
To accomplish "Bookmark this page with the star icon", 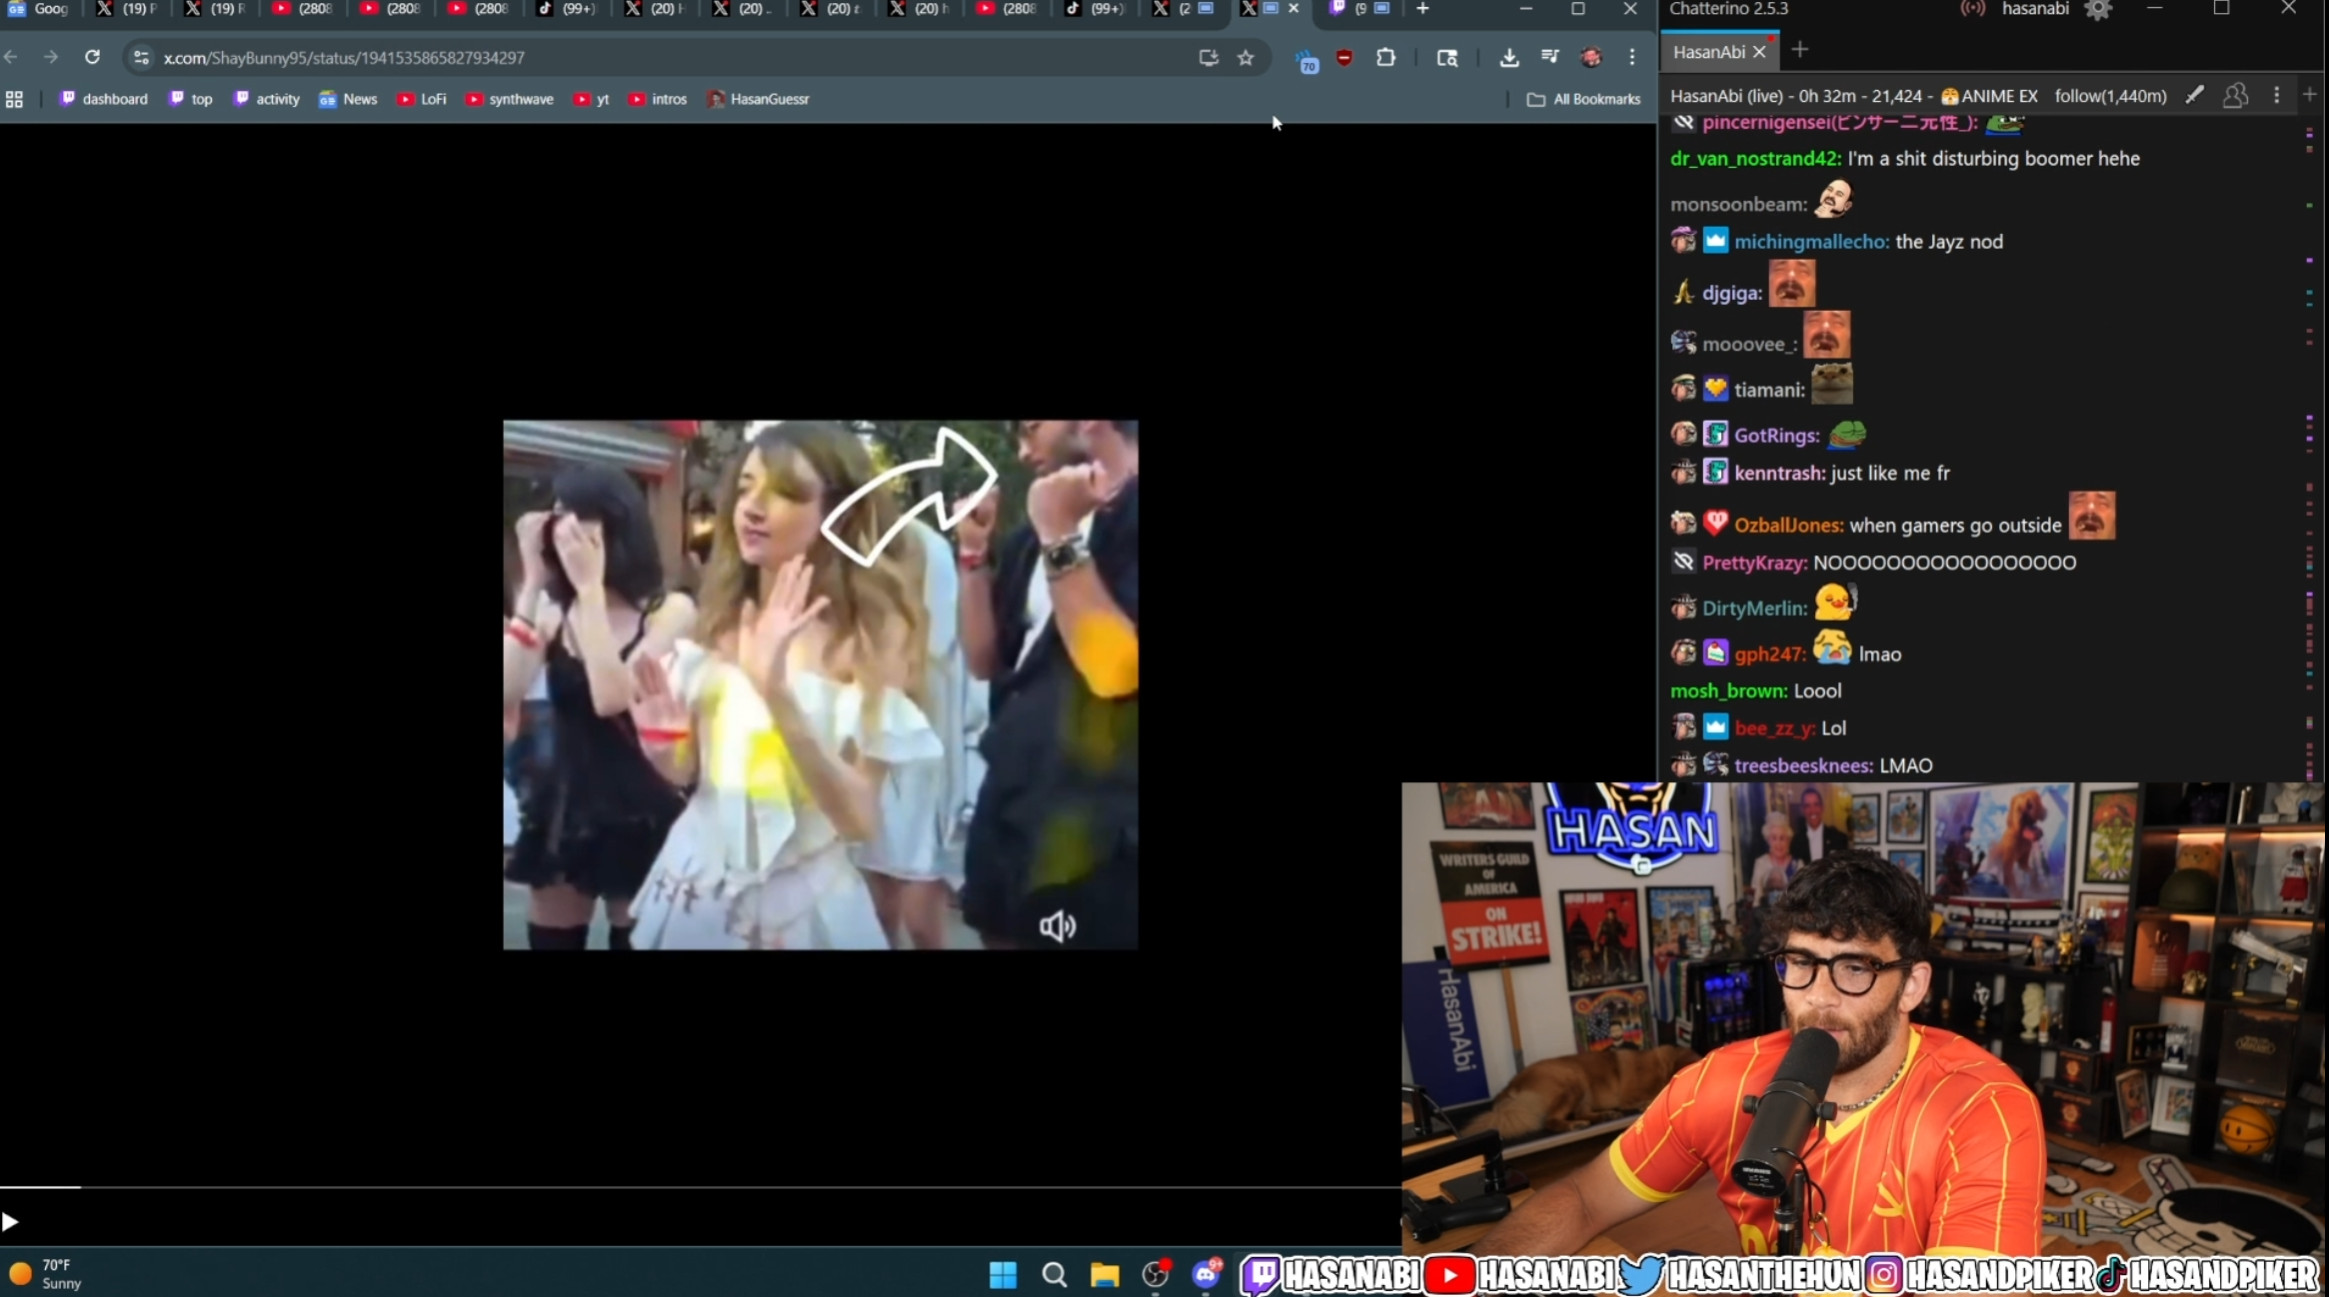I will tap(1245, 57).
